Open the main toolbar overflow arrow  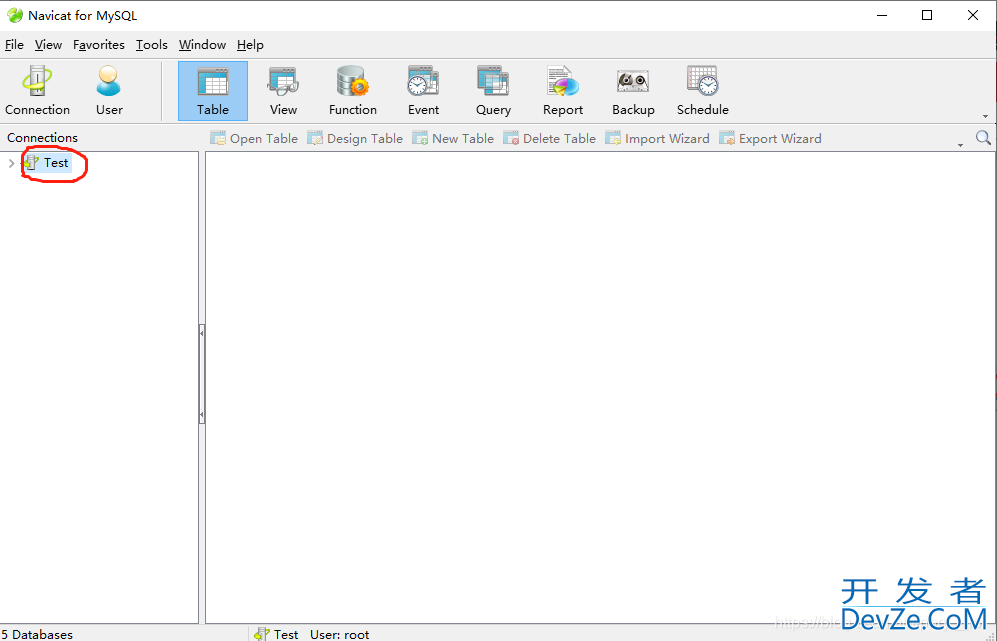tap(986, 116)
